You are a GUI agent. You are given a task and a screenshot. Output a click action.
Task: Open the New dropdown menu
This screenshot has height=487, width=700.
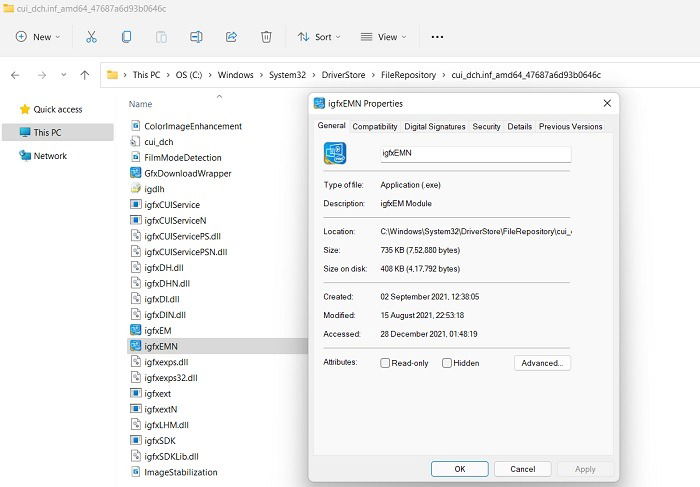point(38,37)
